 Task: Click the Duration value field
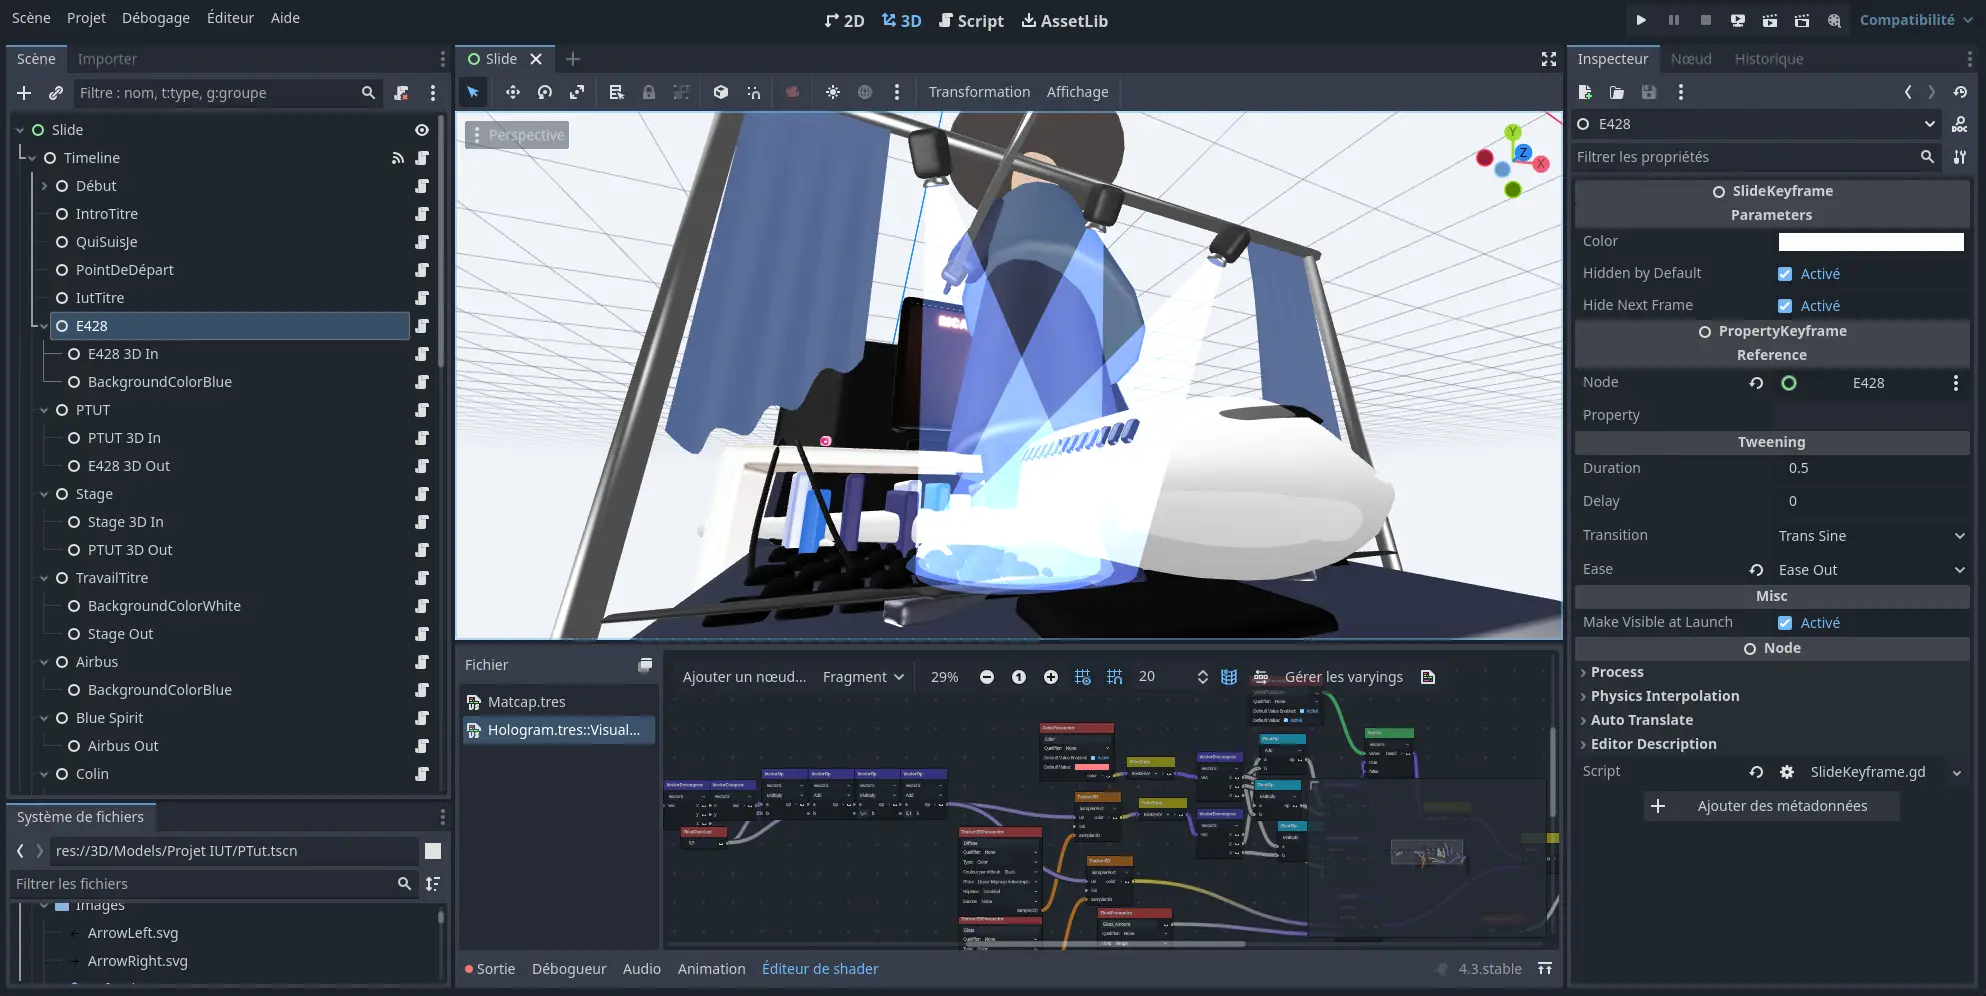[x=1871, y=468]
